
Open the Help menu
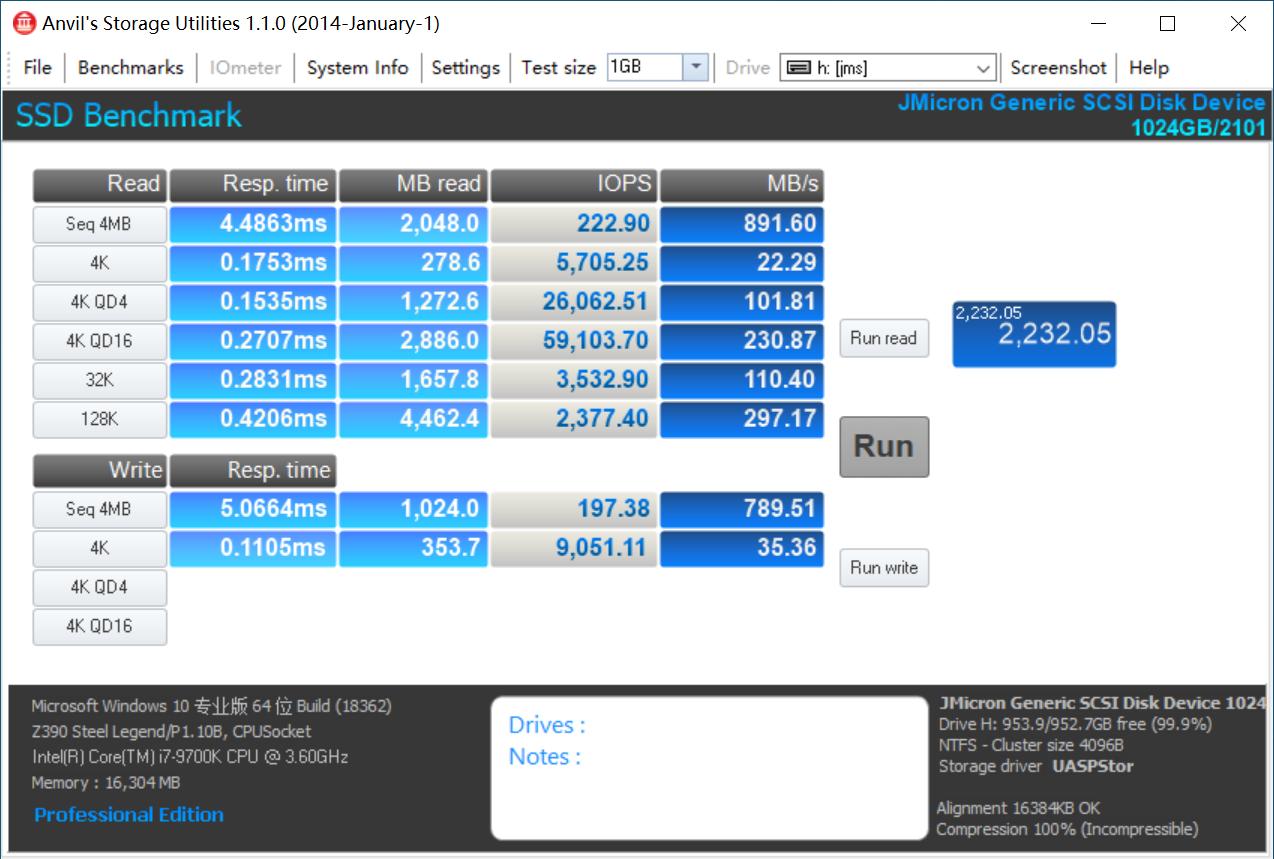point(1148,68)
